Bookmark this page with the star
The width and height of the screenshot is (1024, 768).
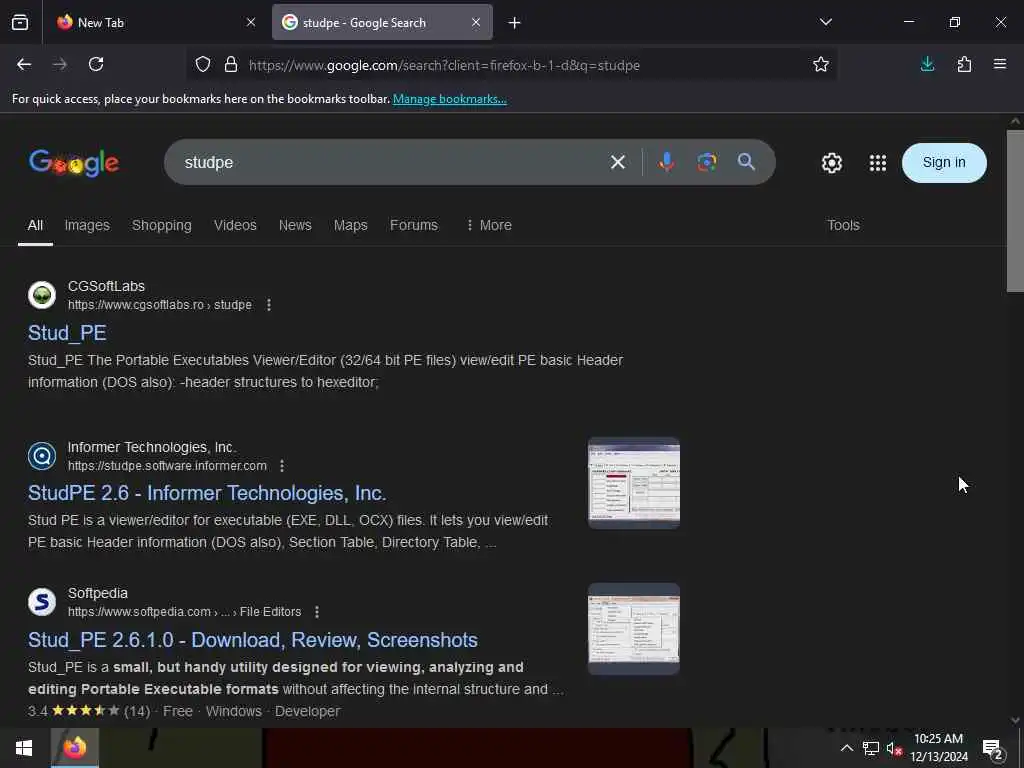tap(821, 64)
